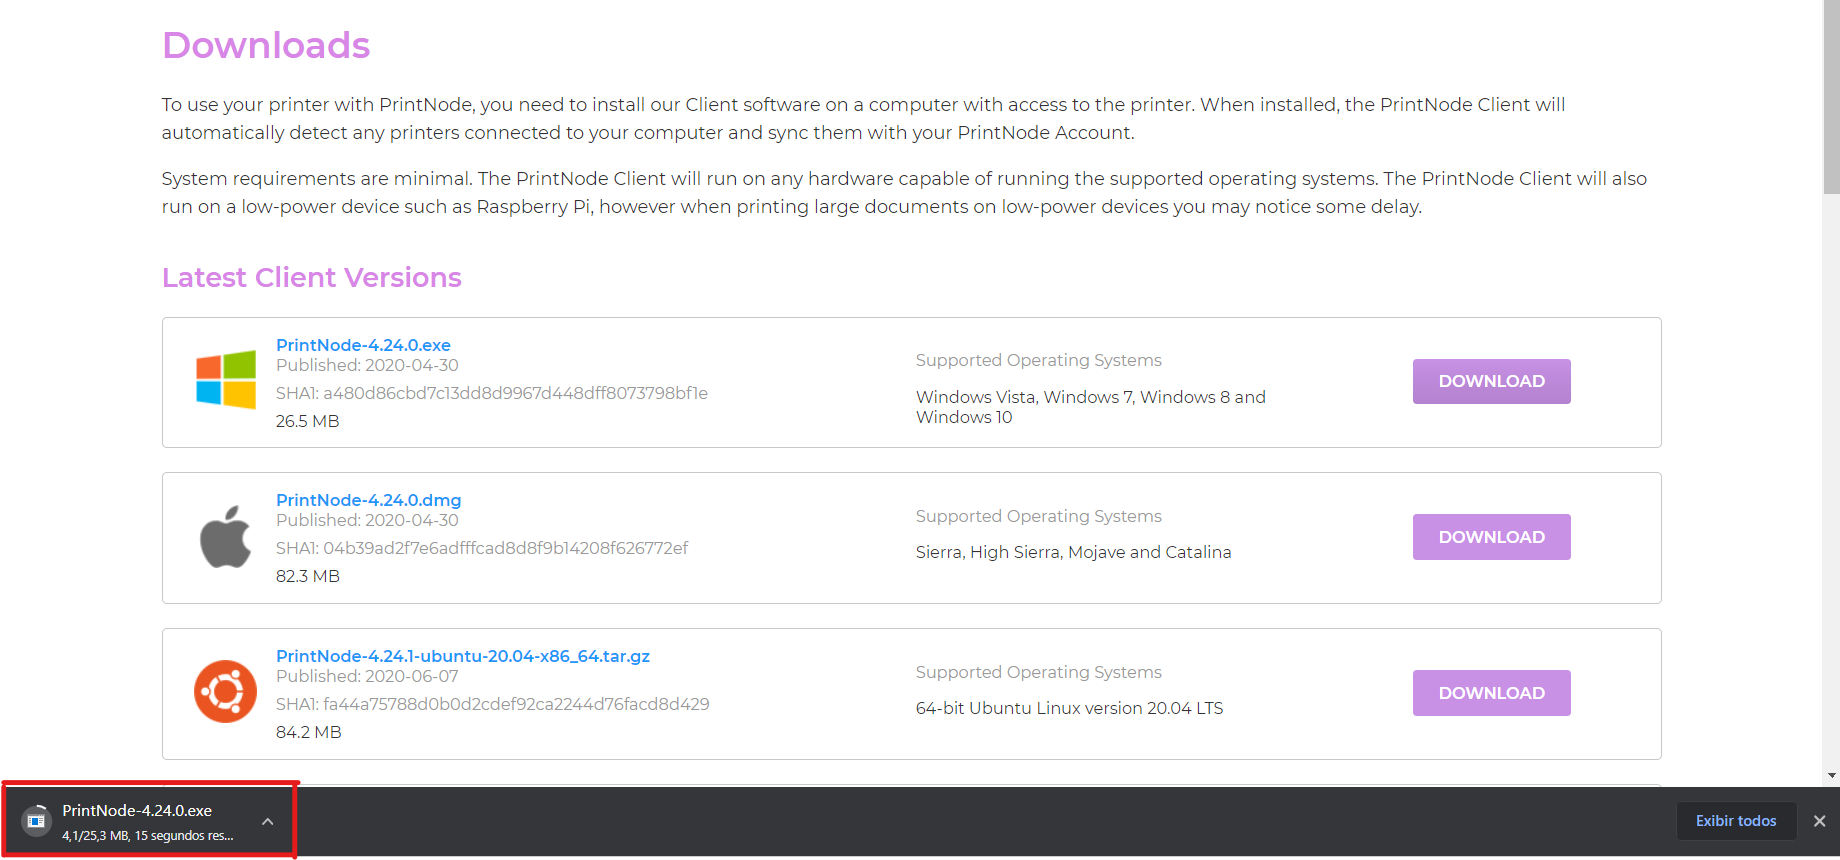
Task: Open PrintNode-4.24.0.dmg link
Action: pyautogui.click(x=368, y=500)
